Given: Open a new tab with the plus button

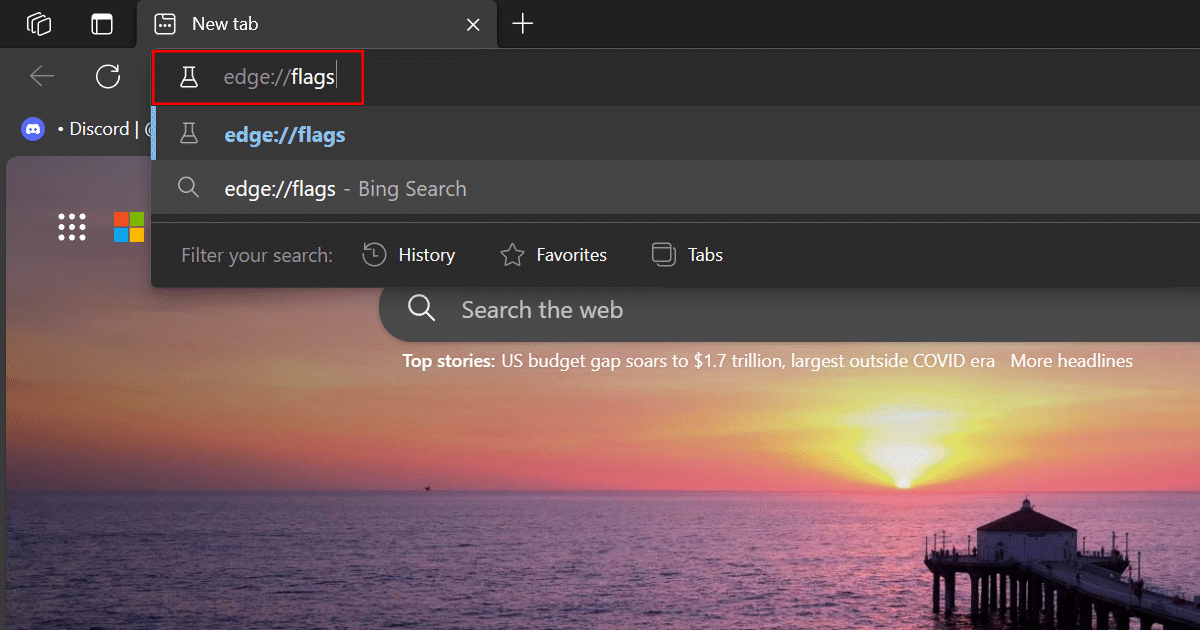Looking at the screenshot, I should click(x=522, y=23).
